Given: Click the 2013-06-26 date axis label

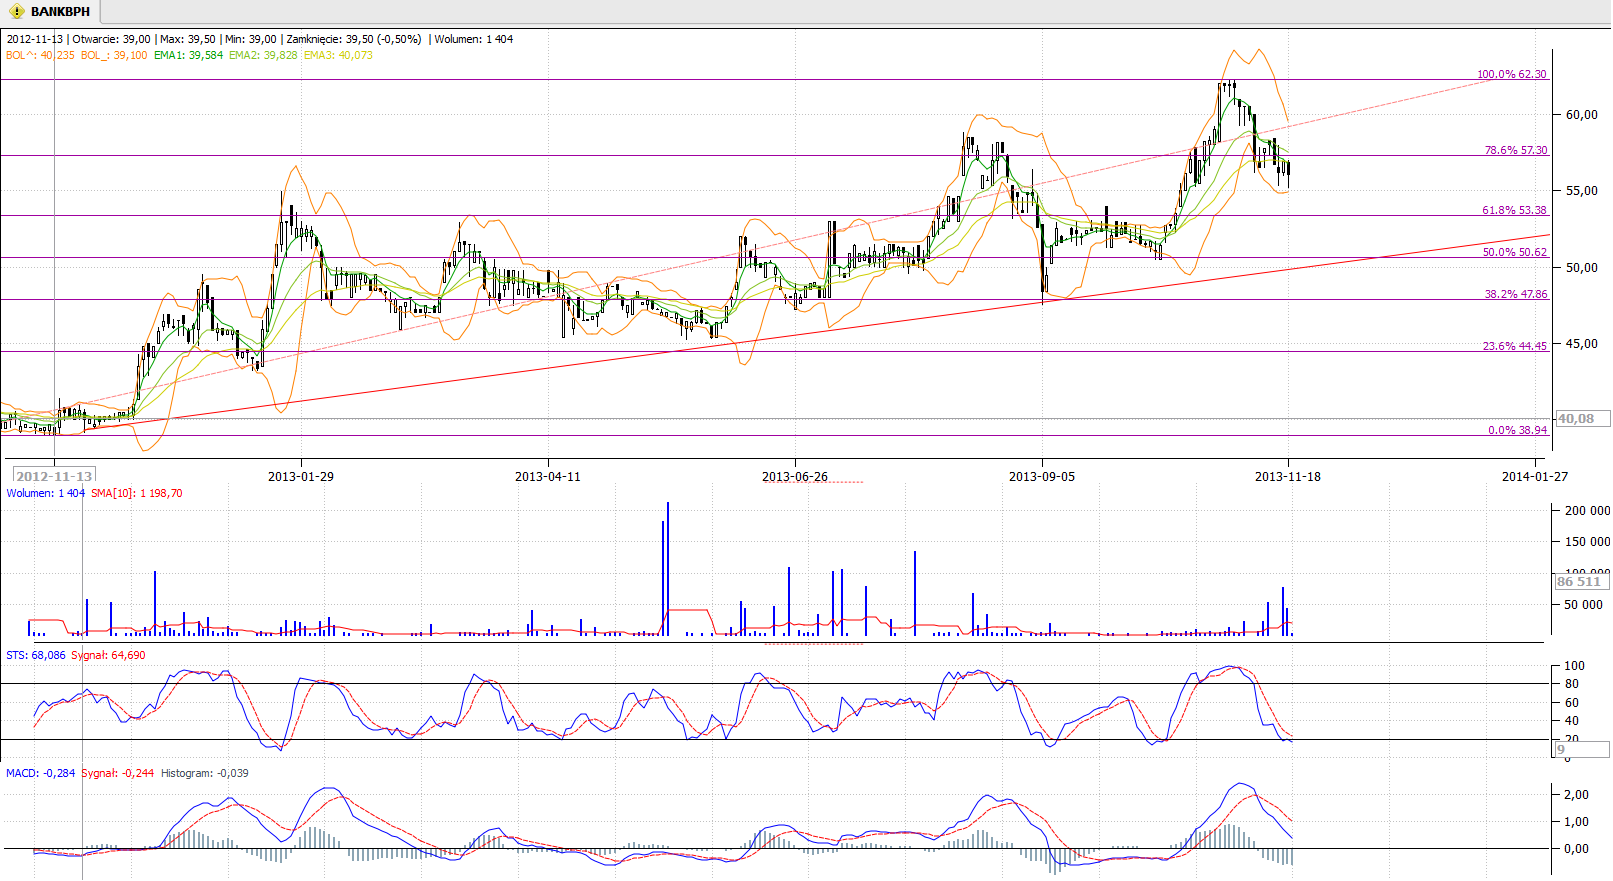Looking at the screenshot, I should point(795,476).
